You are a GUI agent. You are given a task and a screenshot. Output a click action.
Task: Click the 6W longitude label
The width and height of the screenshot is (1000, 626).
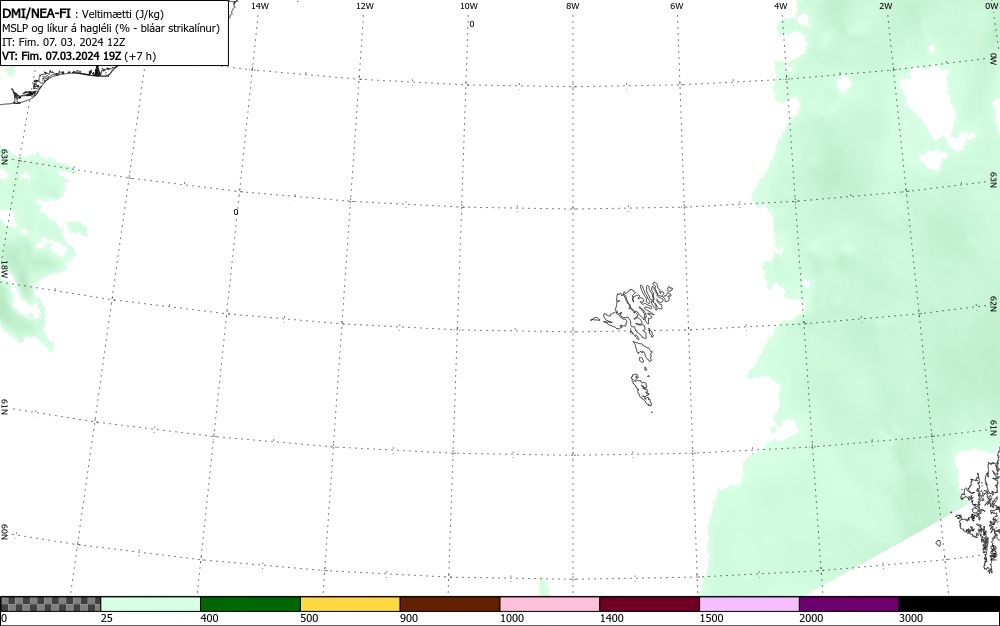coord(677,6)
